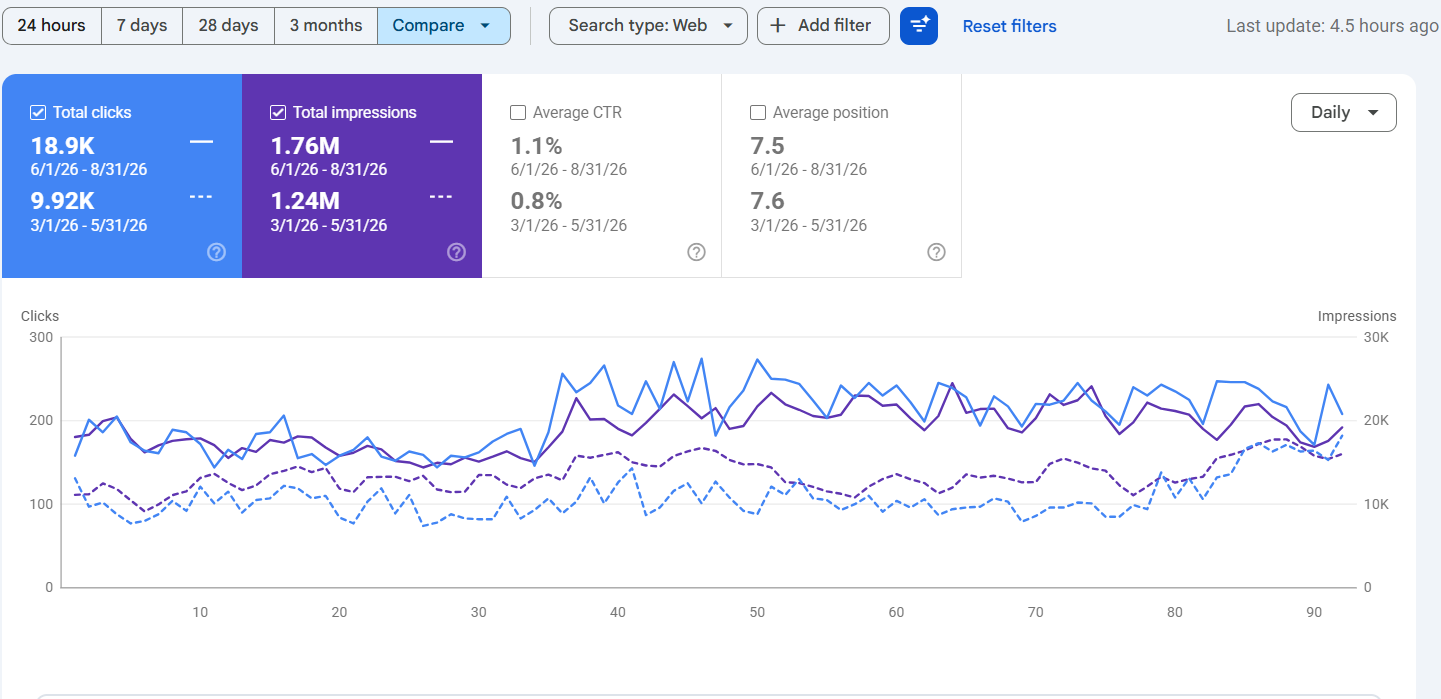1441x699 pixels.
Task: Click the 1.76M total impressions value
Action: pos(305,147)
